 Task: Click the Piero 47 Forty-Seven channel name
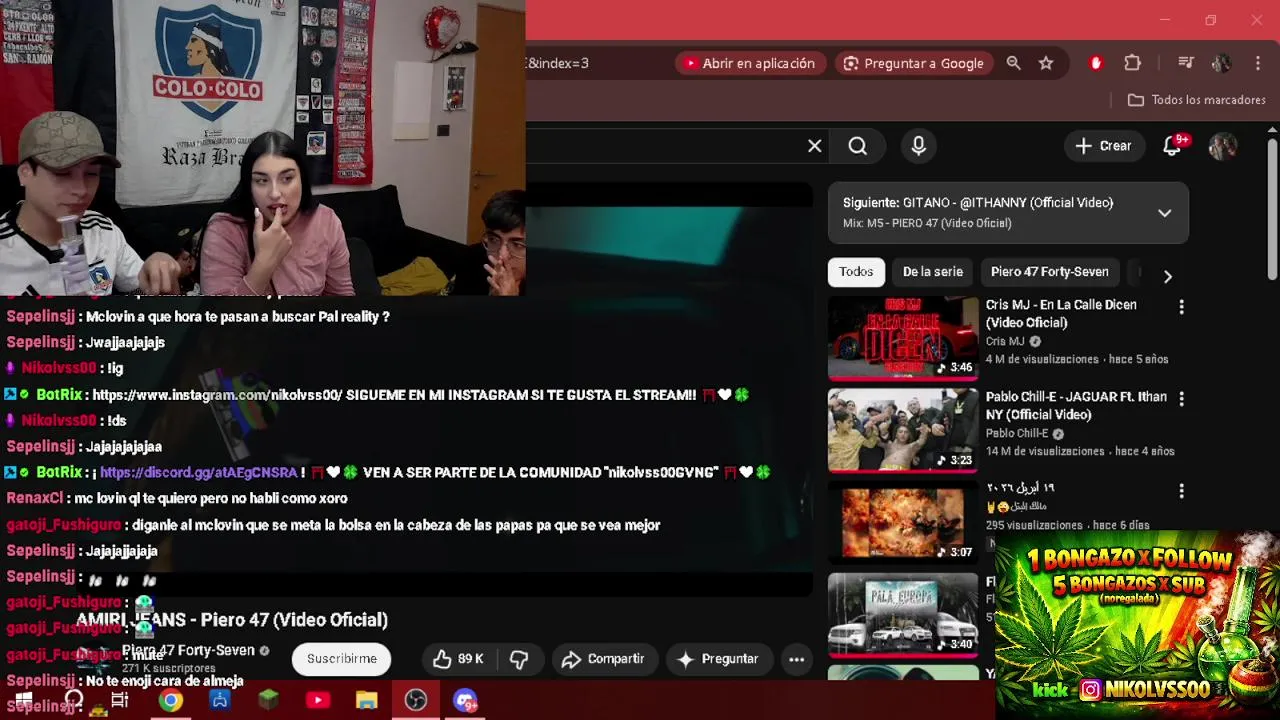point(189,650)
